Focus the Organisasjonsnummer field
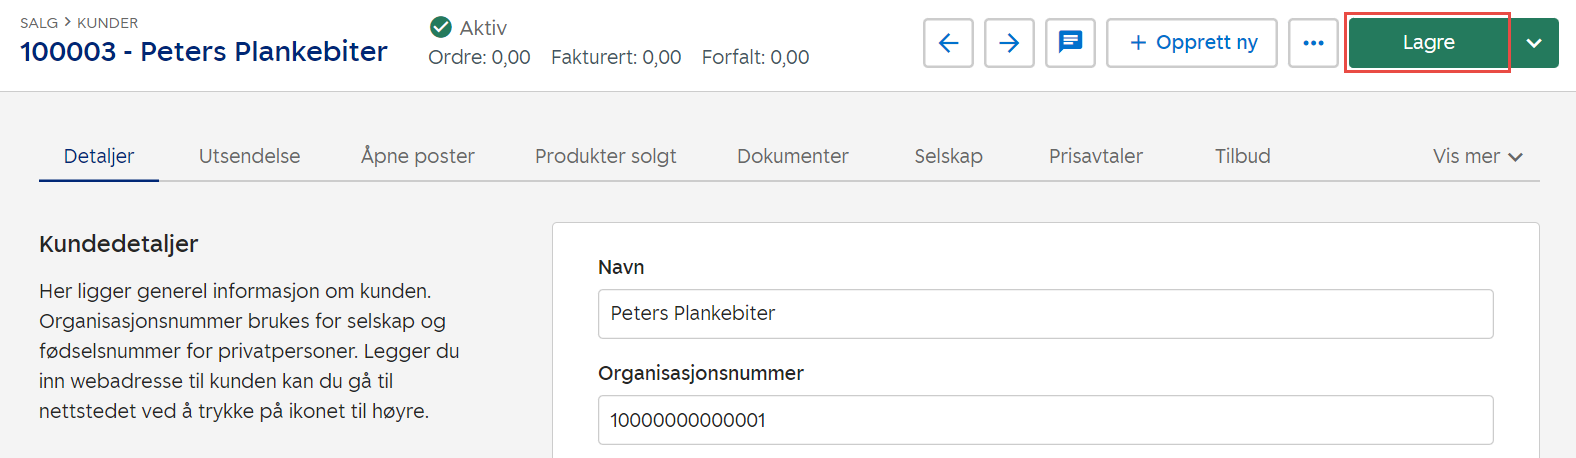Viewport: 1576px width, 458px height. point(1045,420)
